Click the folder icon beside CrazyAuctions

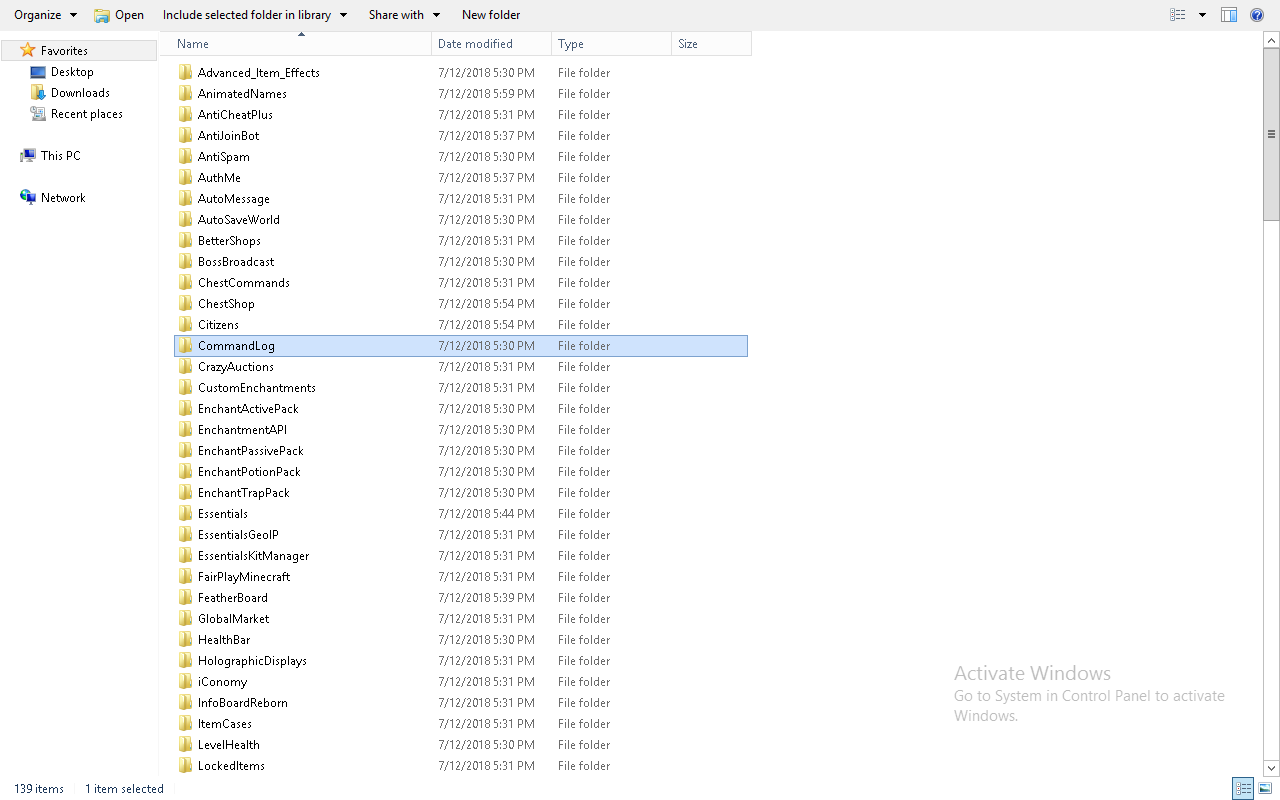point(185,366)
